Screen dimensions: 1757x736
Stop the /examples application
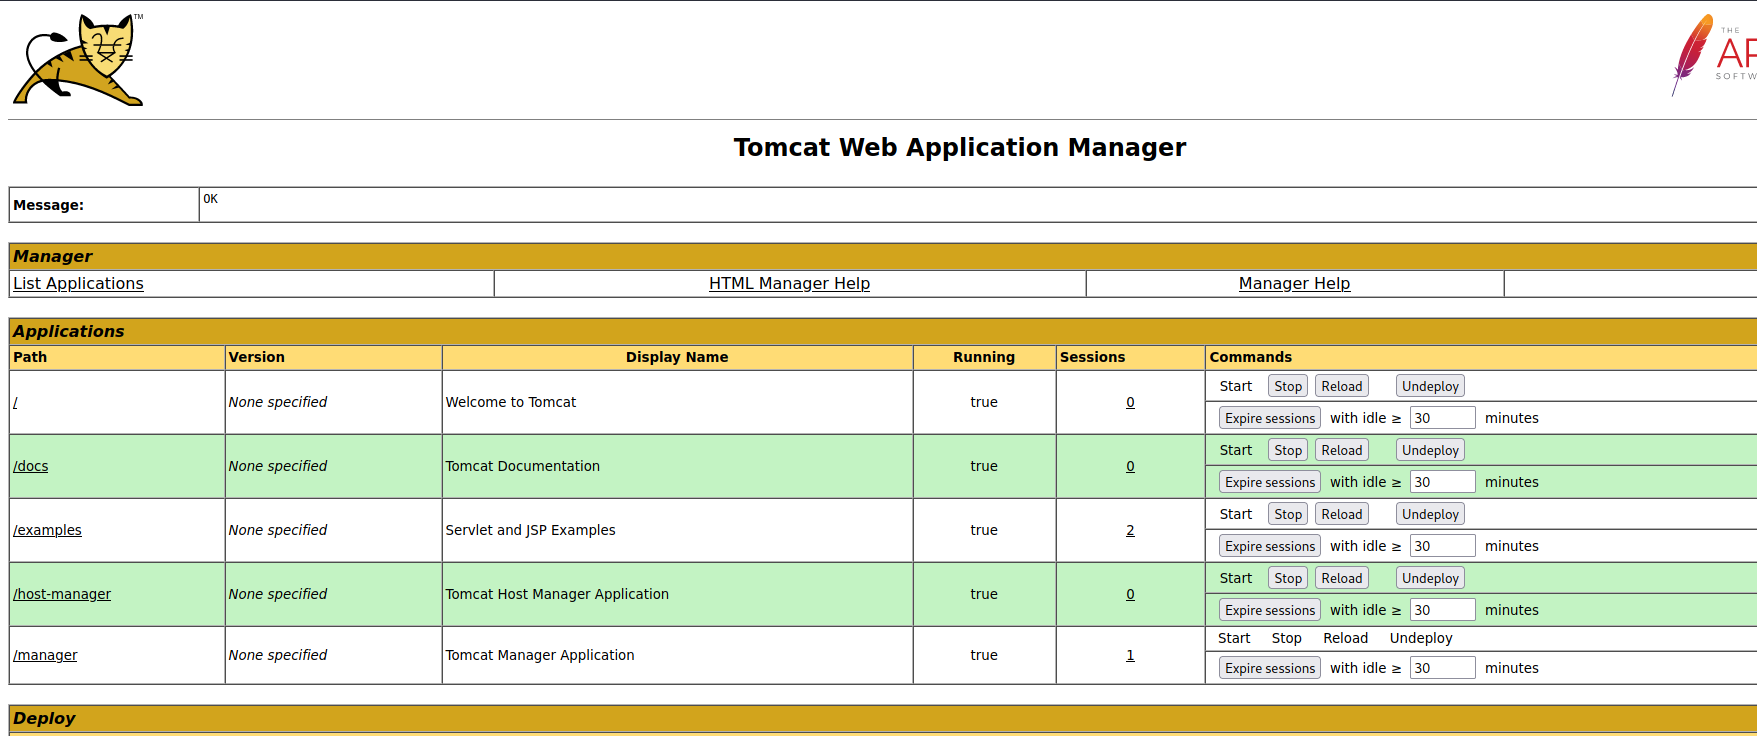point(1288,514)
